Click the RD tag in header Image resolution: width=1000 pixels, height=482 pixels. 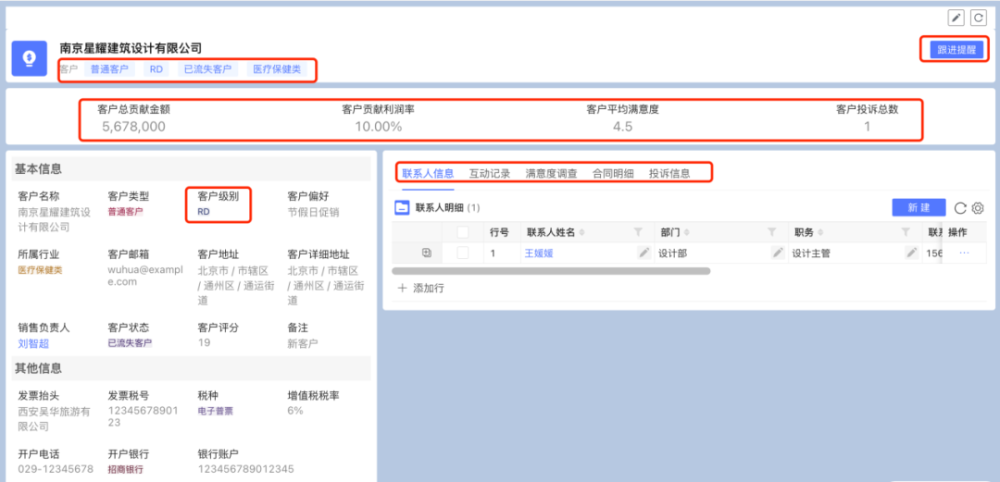click(156, 69)
